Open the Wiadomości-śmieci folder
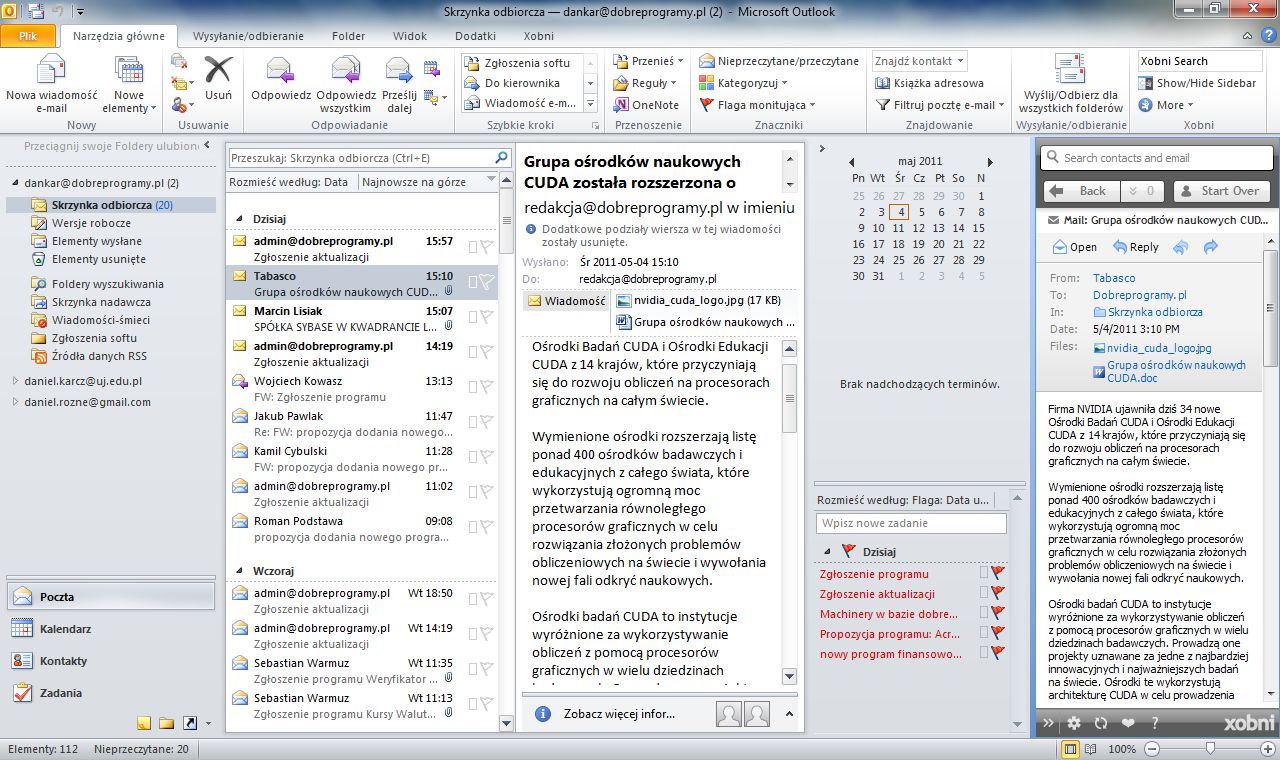 pos(101,320)
